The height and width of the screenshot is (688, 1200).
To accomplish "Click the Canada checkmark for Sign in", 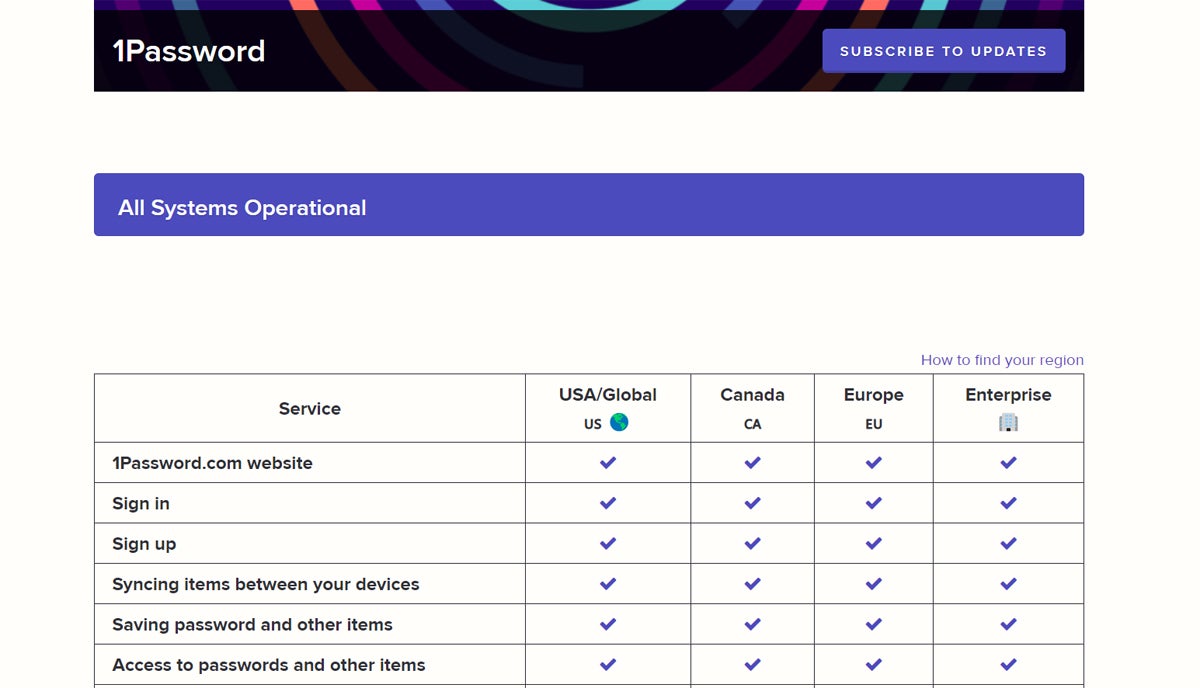I will point(752,503).
